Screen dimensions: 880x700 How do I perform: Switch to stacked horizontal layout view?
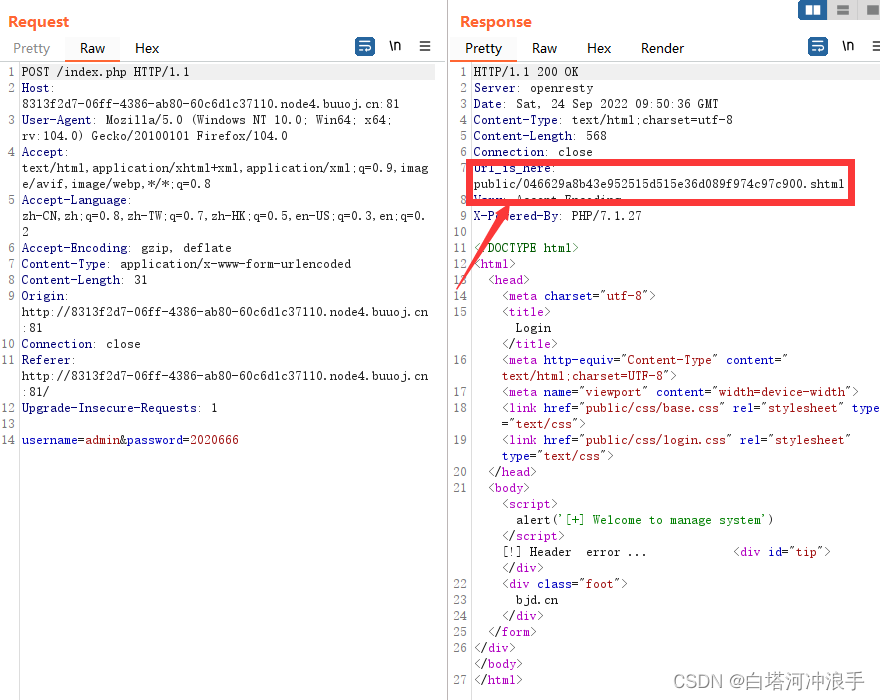[843, 10]
